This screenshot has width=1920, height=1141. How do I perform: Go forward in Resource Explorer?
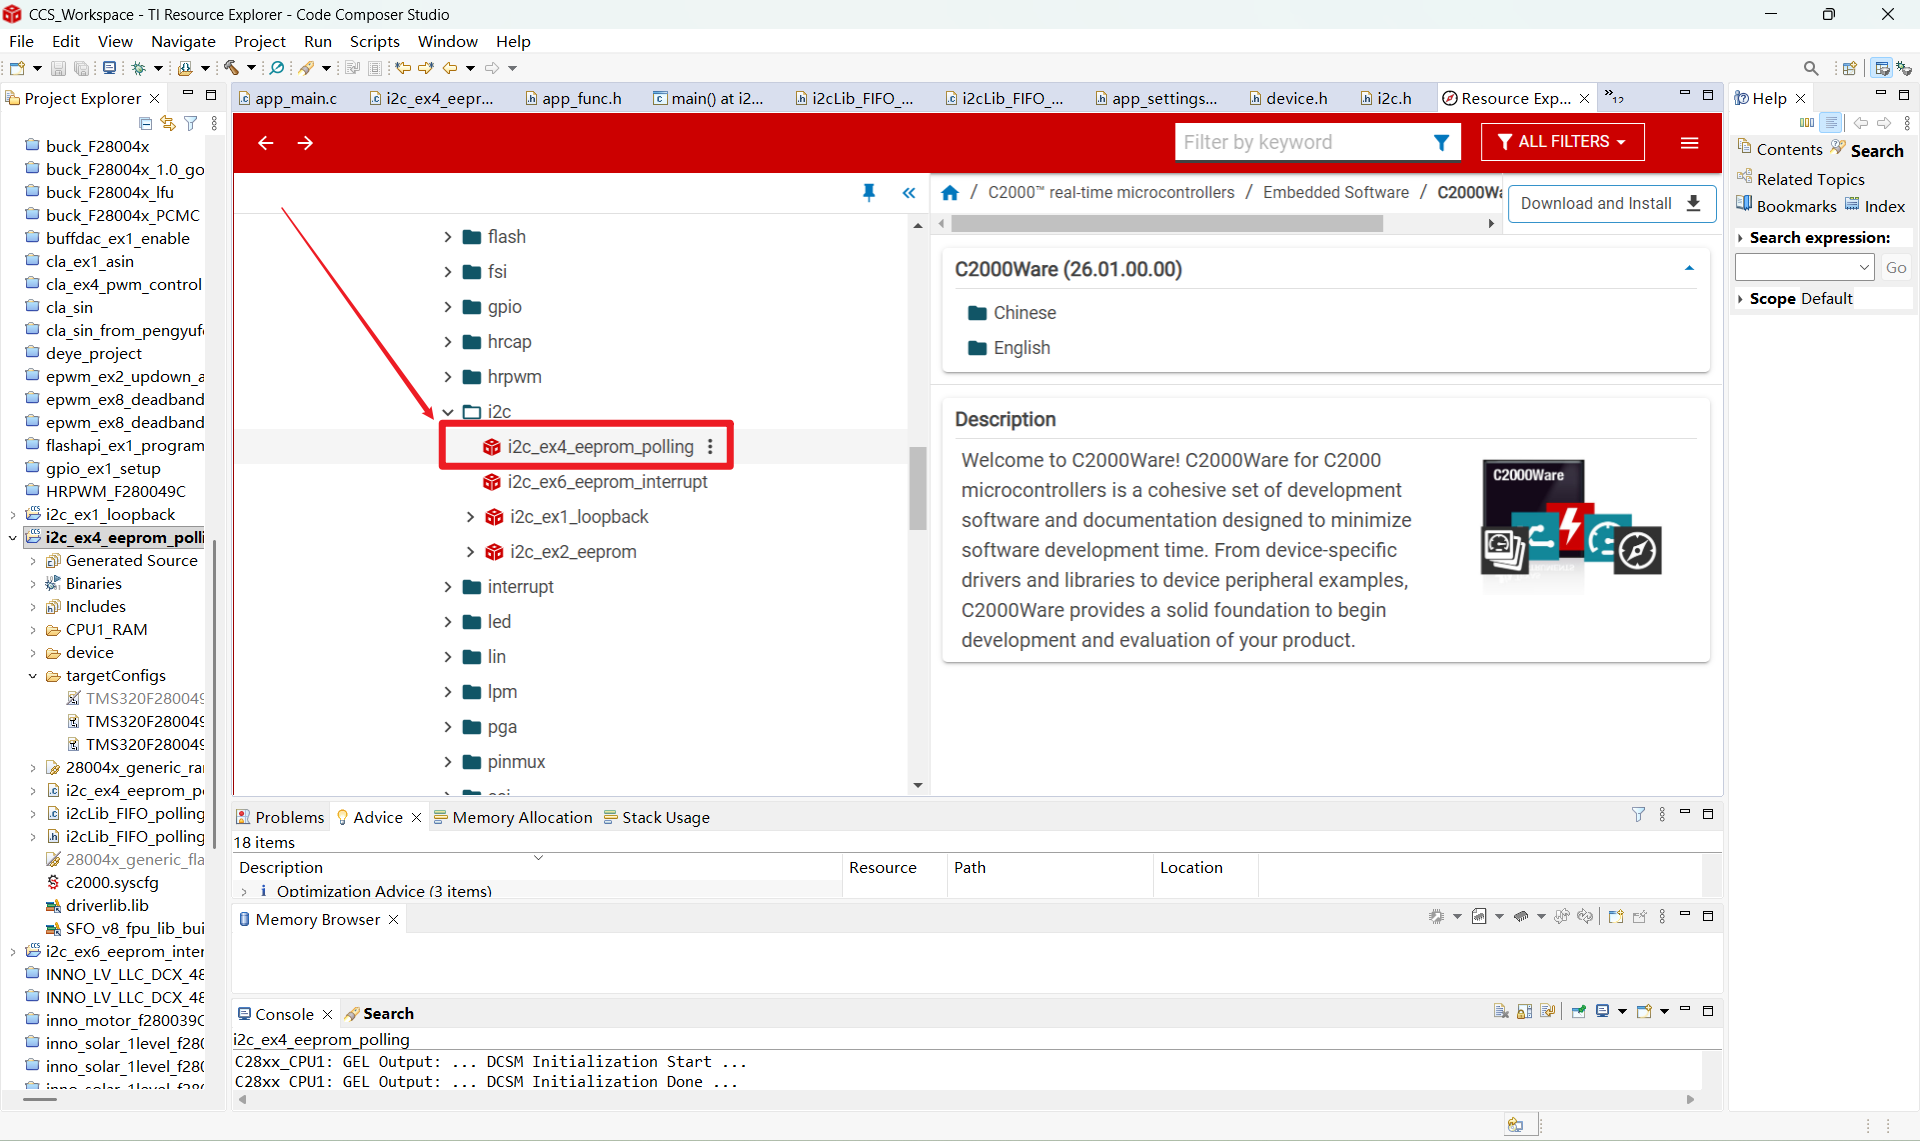(305, 143)
